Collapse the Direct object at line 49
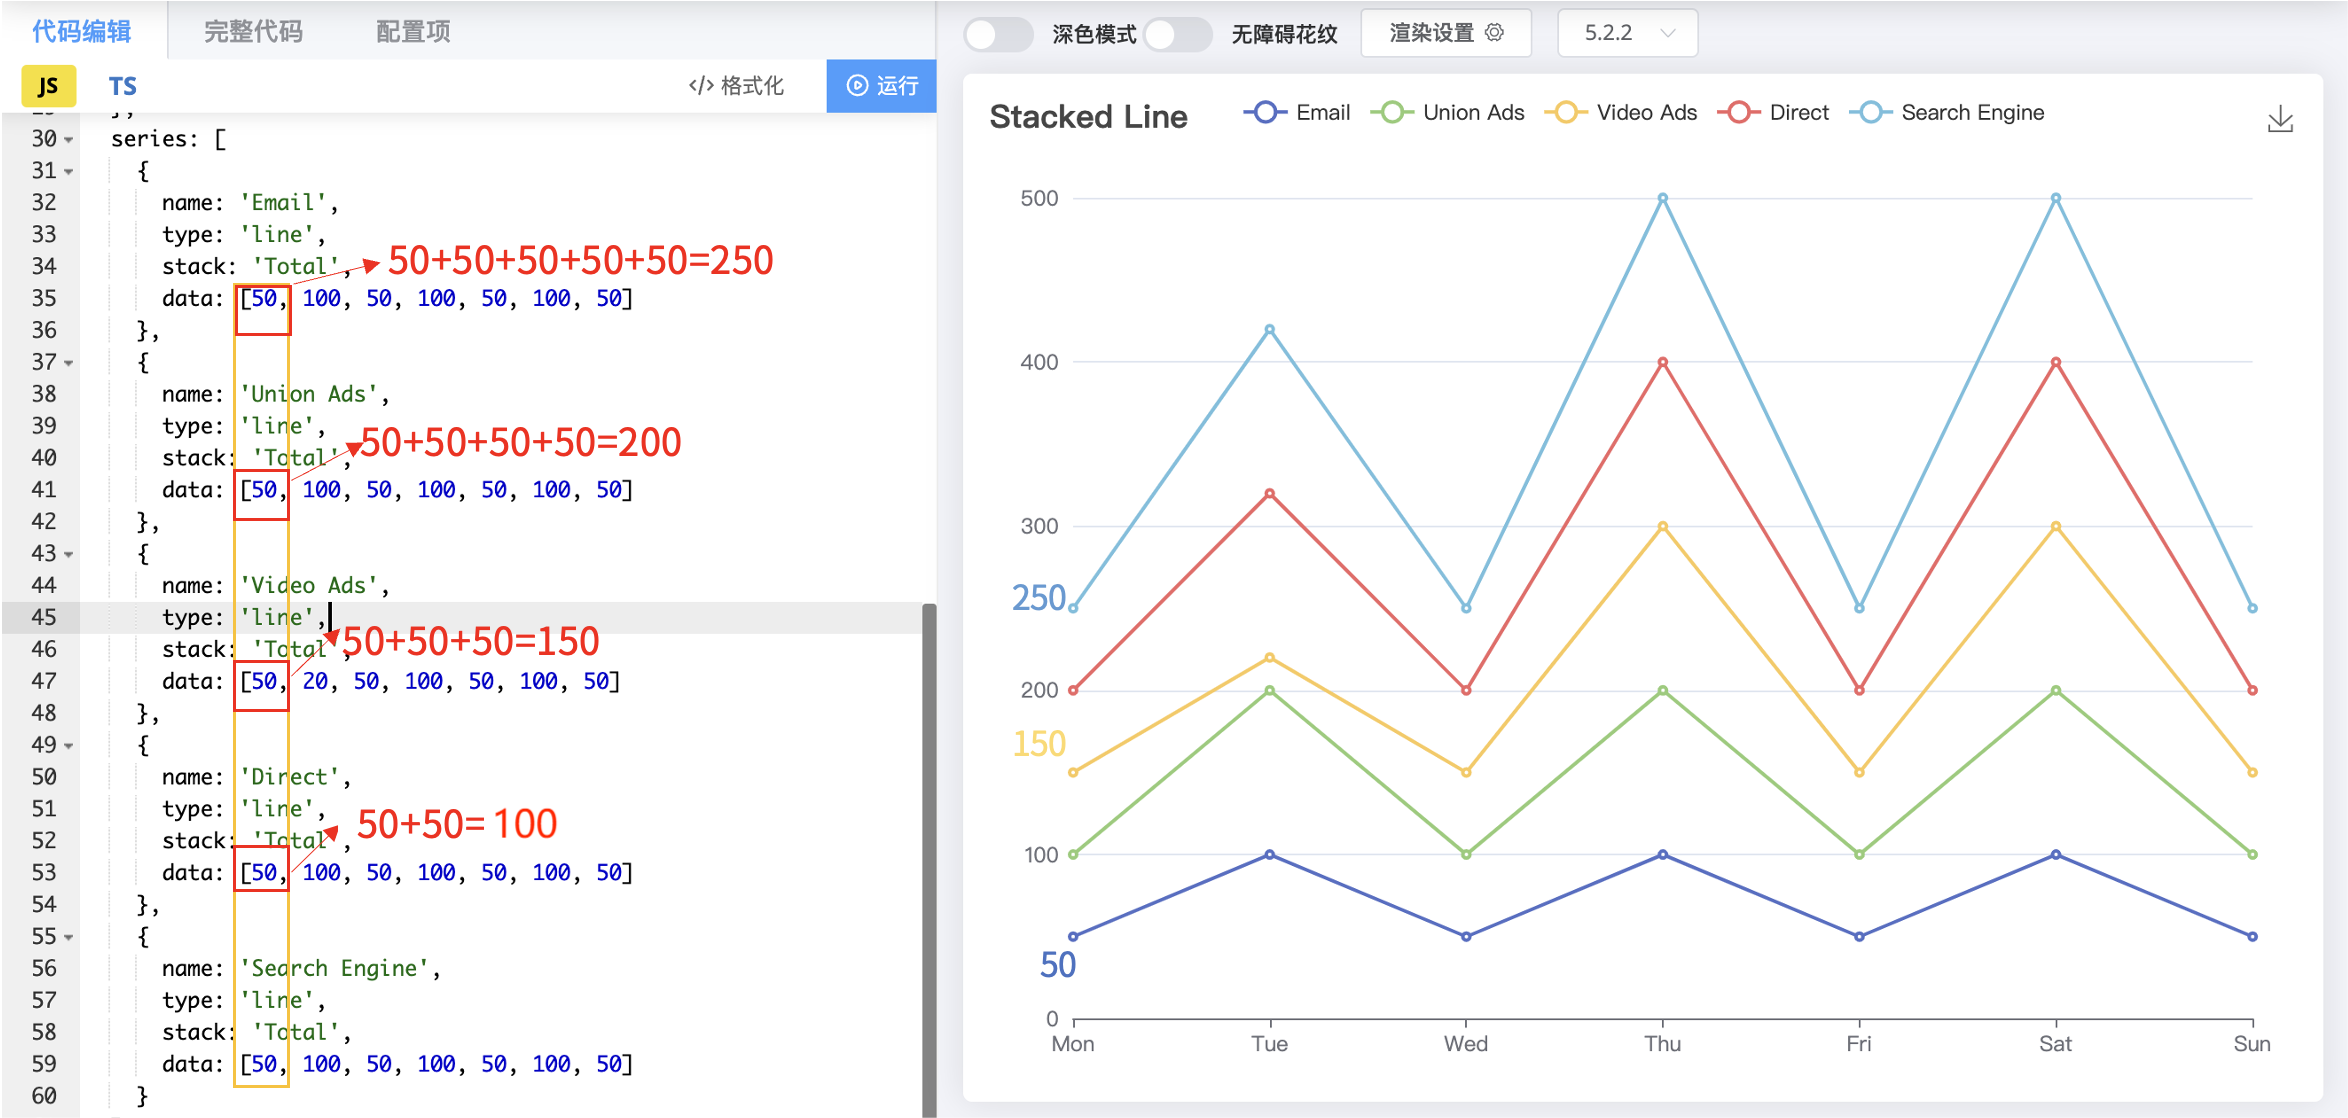This screenshot has height=1118, width=2348. [x=68, y=744]
